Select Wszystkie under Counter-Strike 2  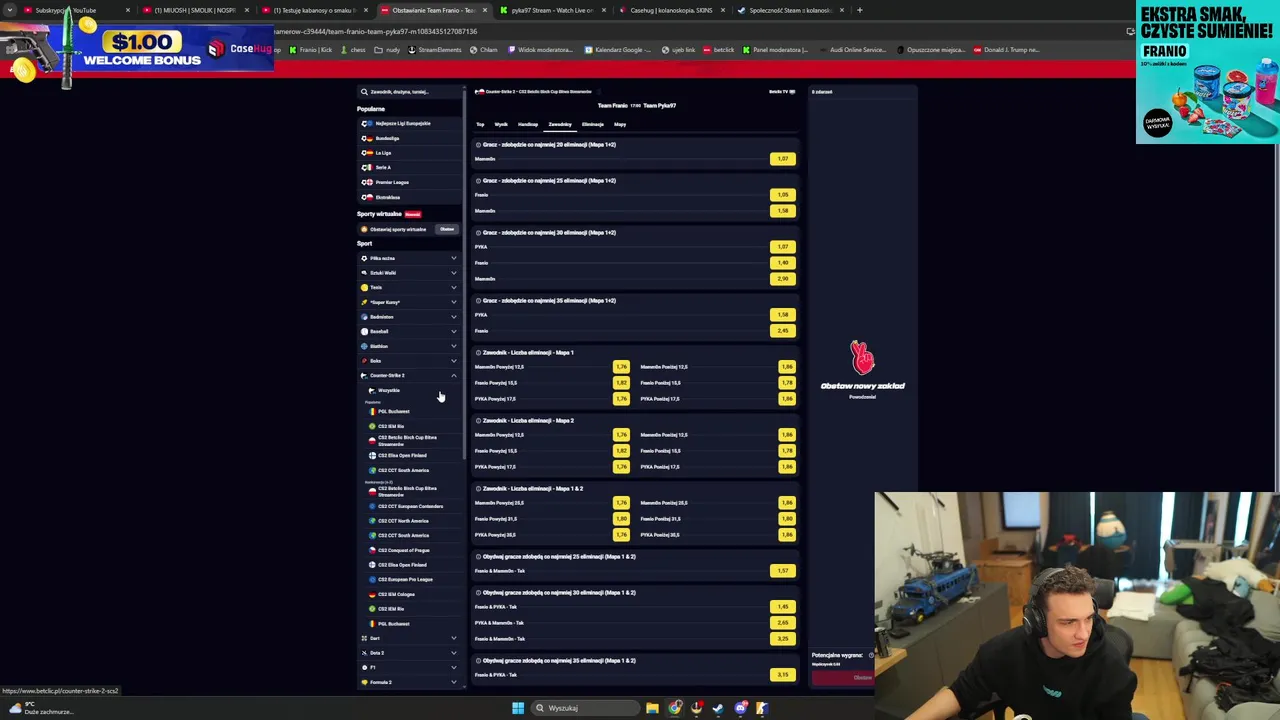point(389,390)
